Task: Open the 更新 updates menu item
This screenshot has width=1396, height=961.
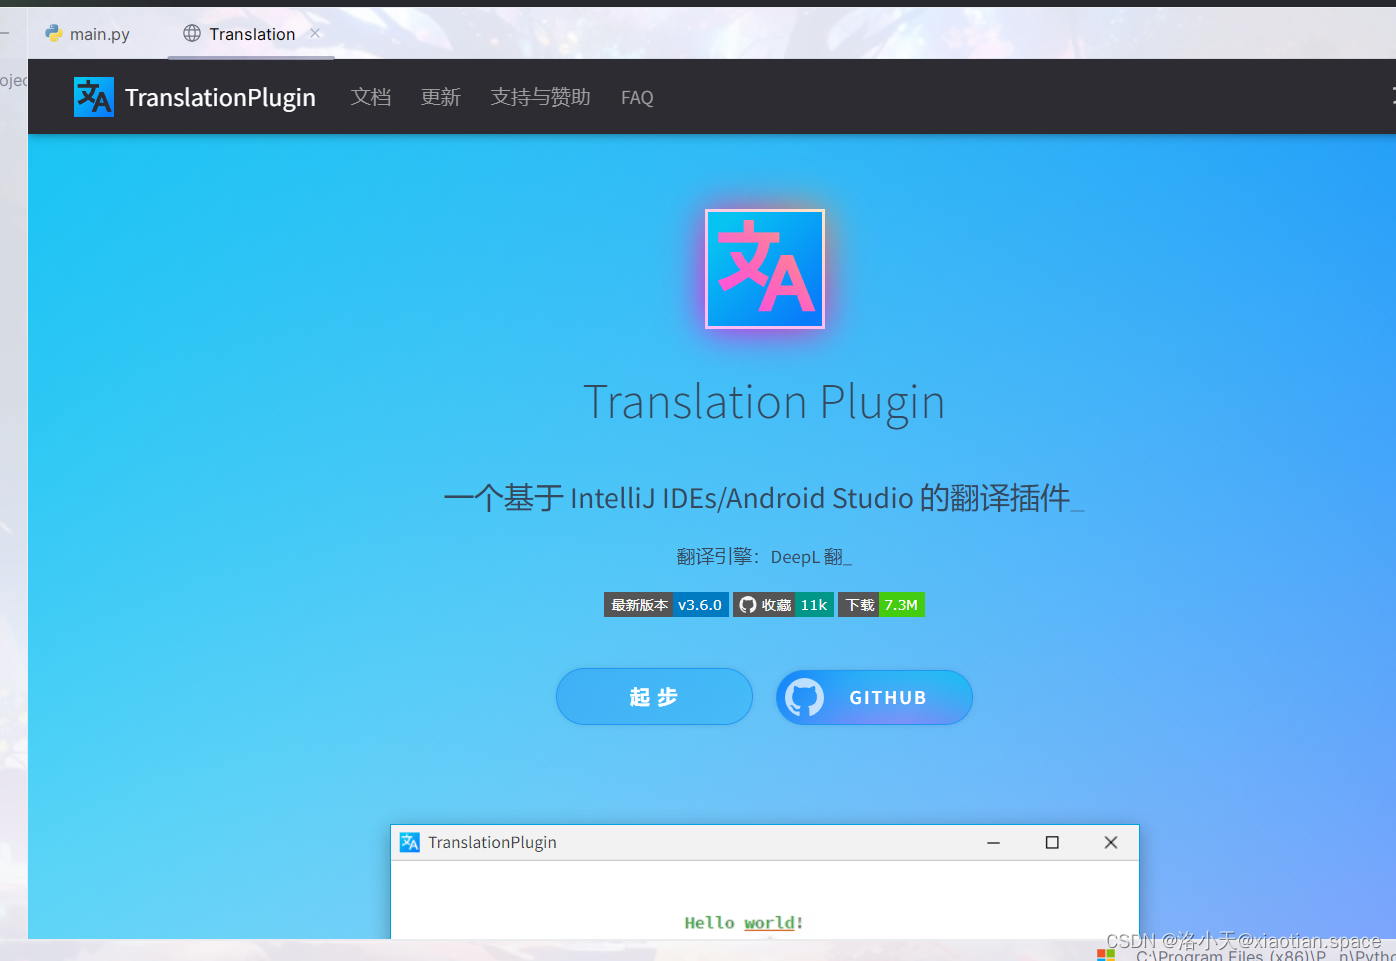Action: [441, 97]
